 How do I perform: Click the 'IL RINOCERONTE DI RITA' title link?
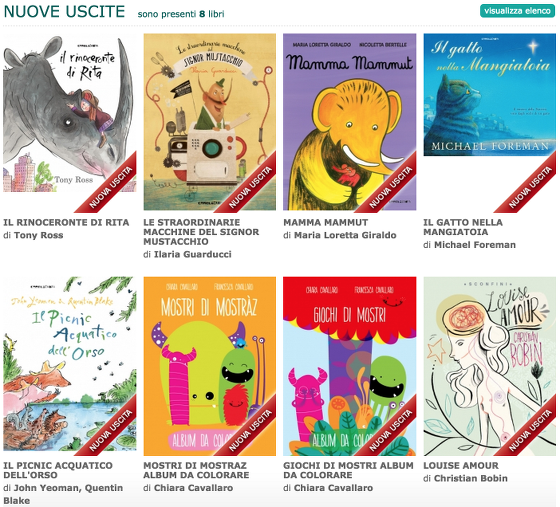click(66, 222)
